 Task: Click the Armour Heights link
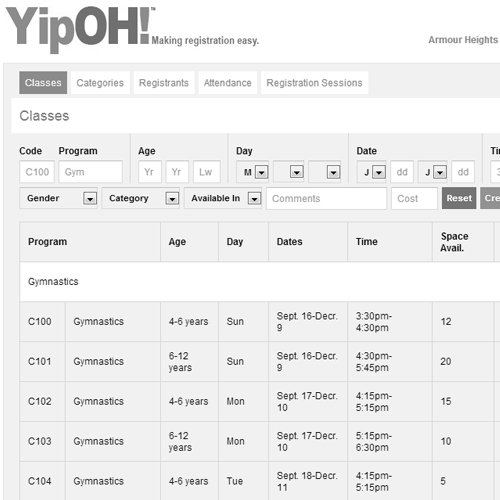tap(463, 40)
